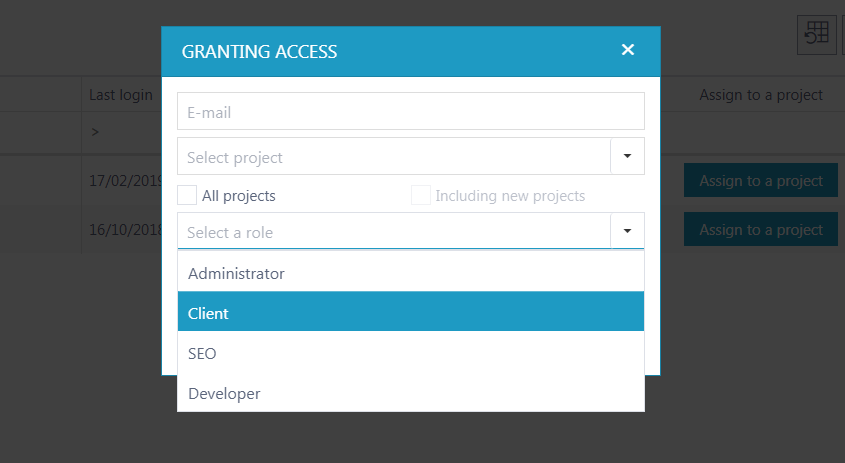Collapse the role dropdown via its arrow
The image size is (845, 463).
click(x=627, y=231)
